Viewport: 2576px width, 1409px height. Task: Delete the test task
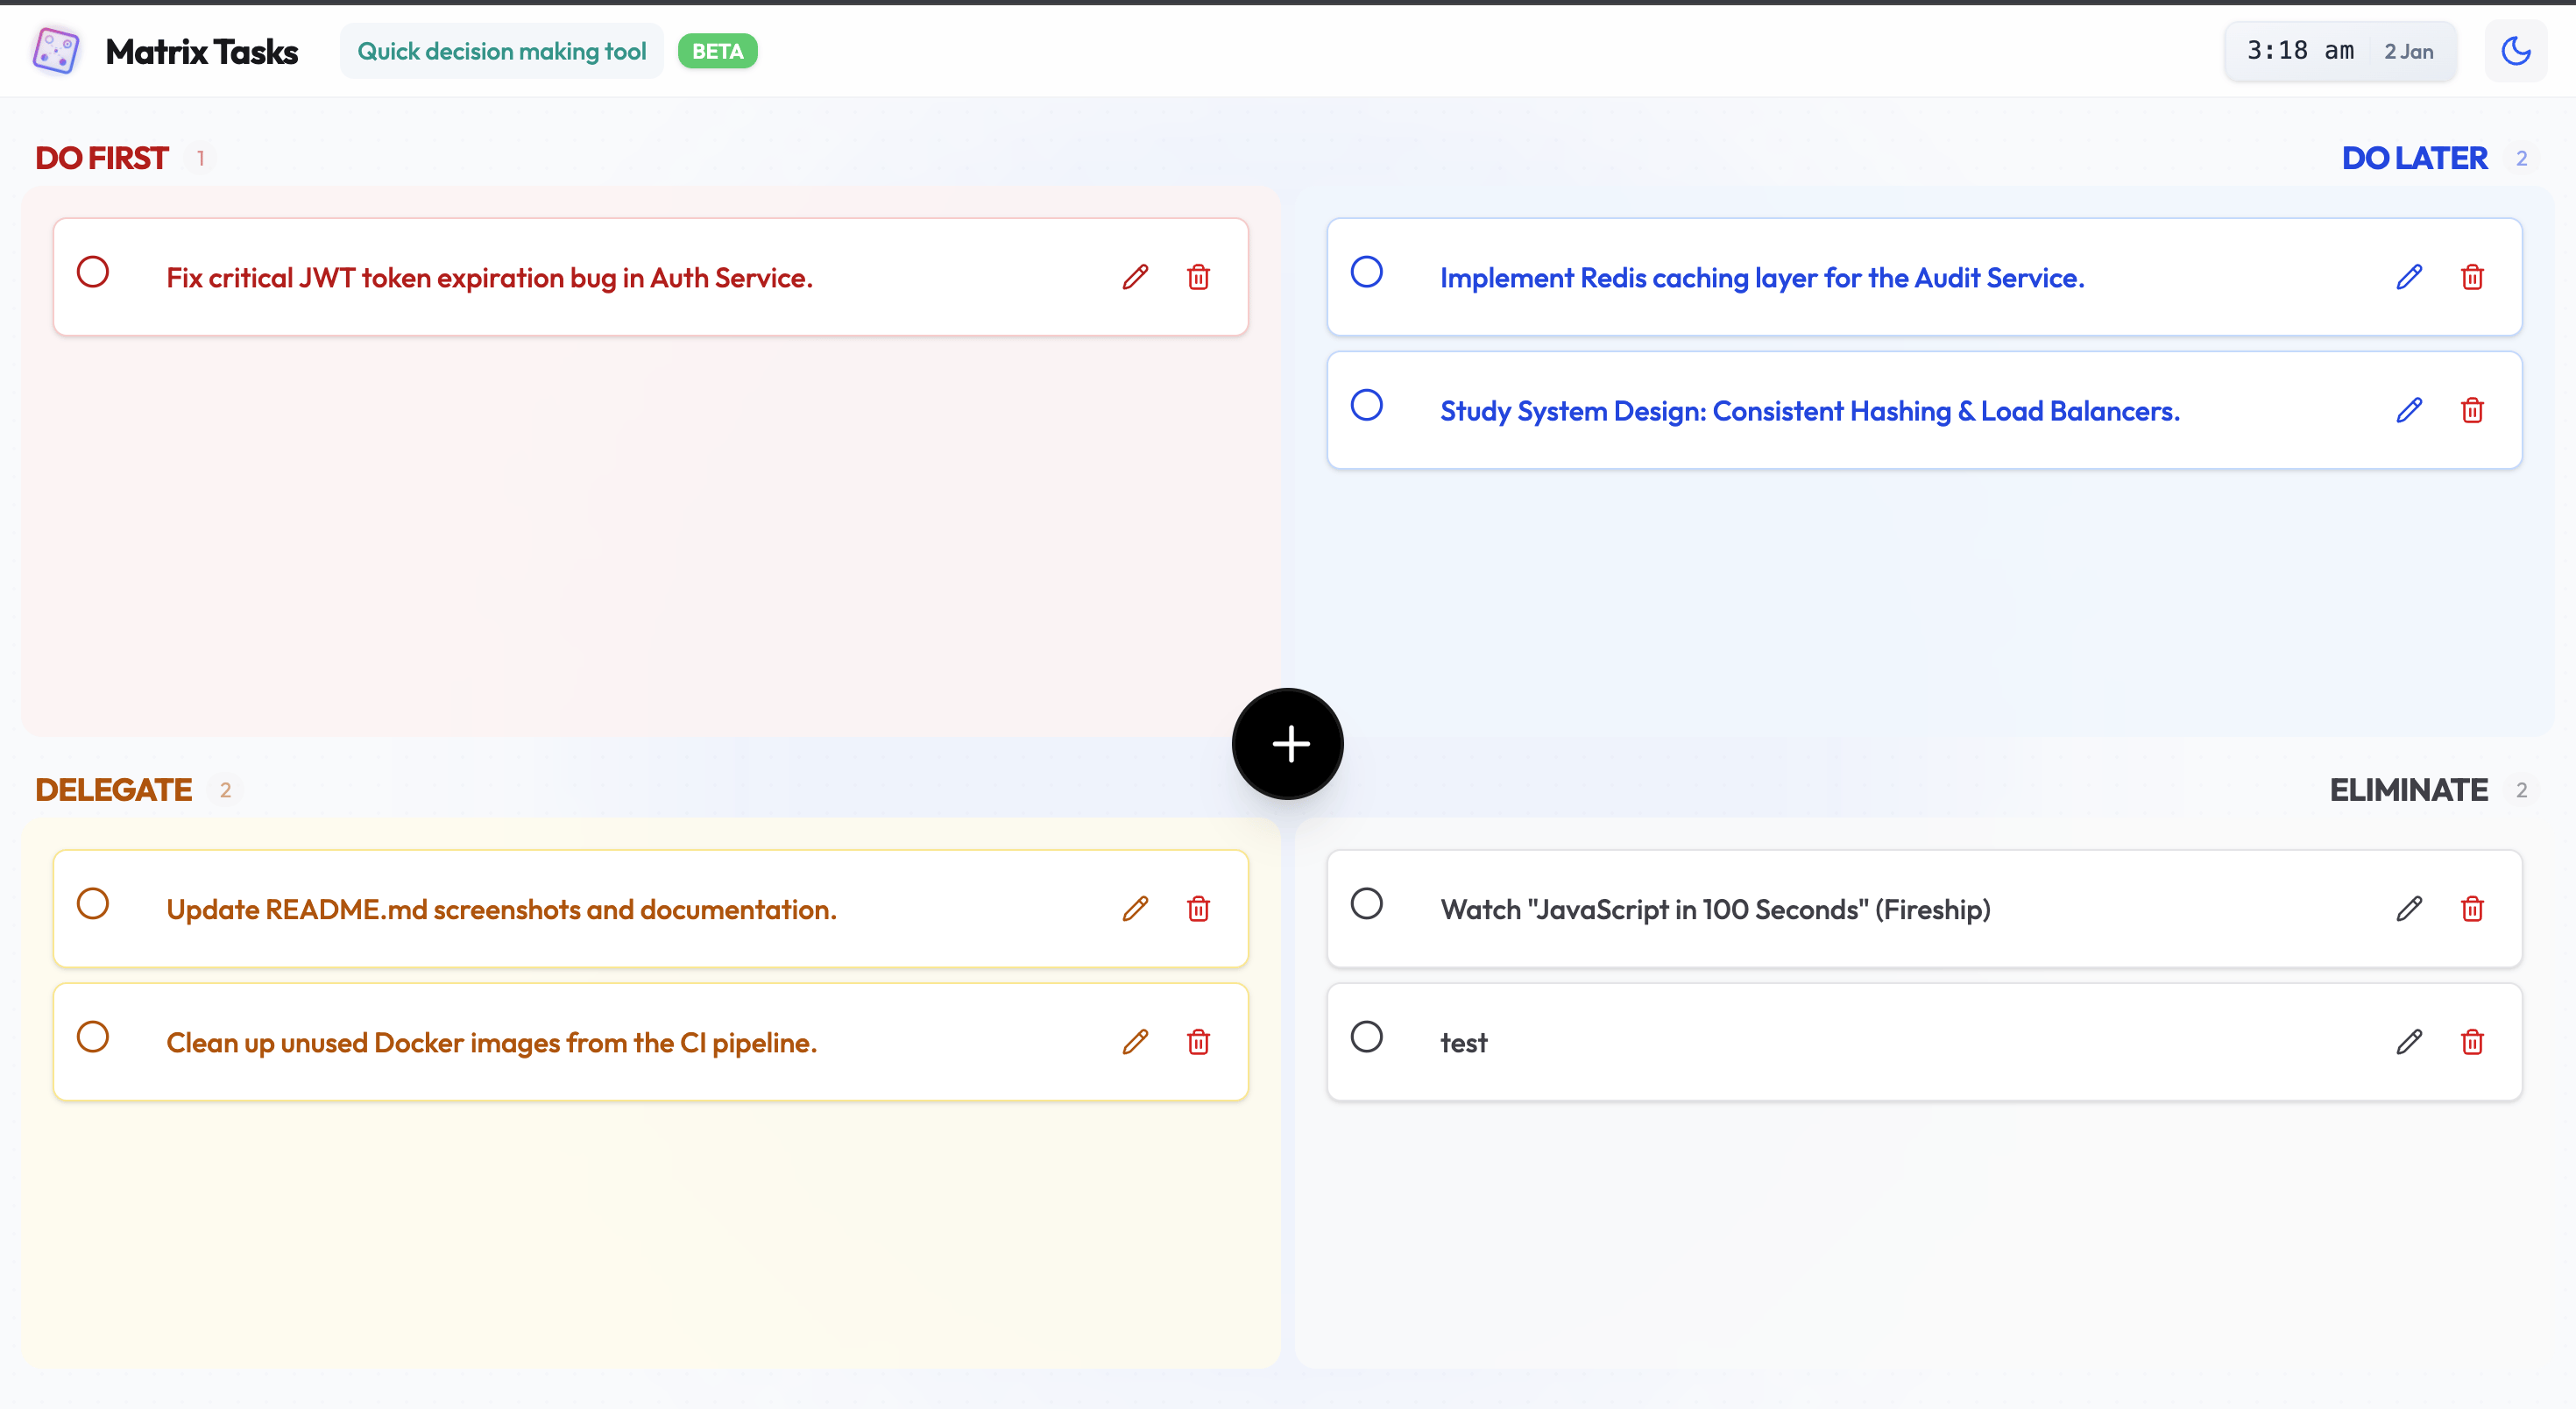[2472, 1042]
